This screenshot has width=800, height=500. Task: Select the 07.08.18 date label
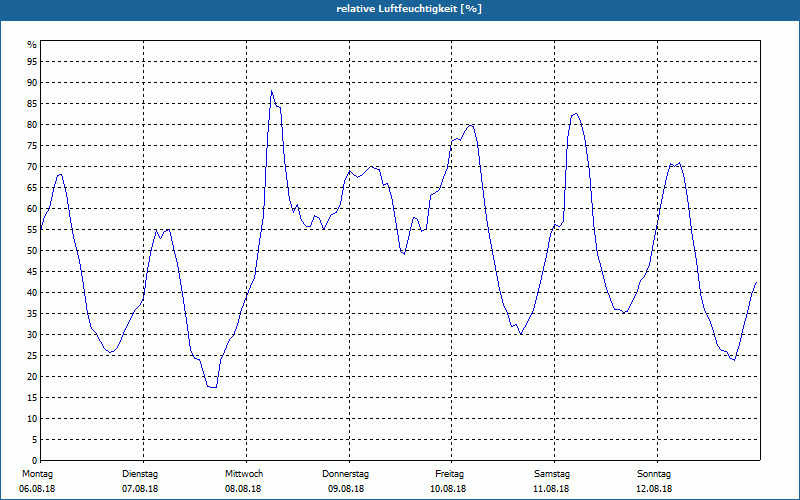coord(140,489)
